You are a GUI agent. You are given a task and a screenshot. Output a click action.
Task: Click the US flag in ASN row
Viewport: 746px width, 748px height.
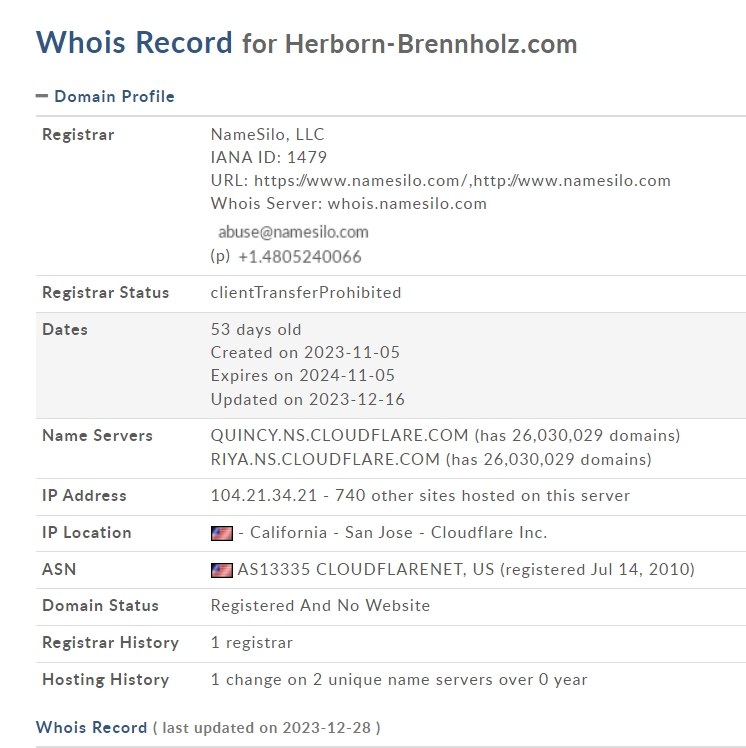[222, 570]
